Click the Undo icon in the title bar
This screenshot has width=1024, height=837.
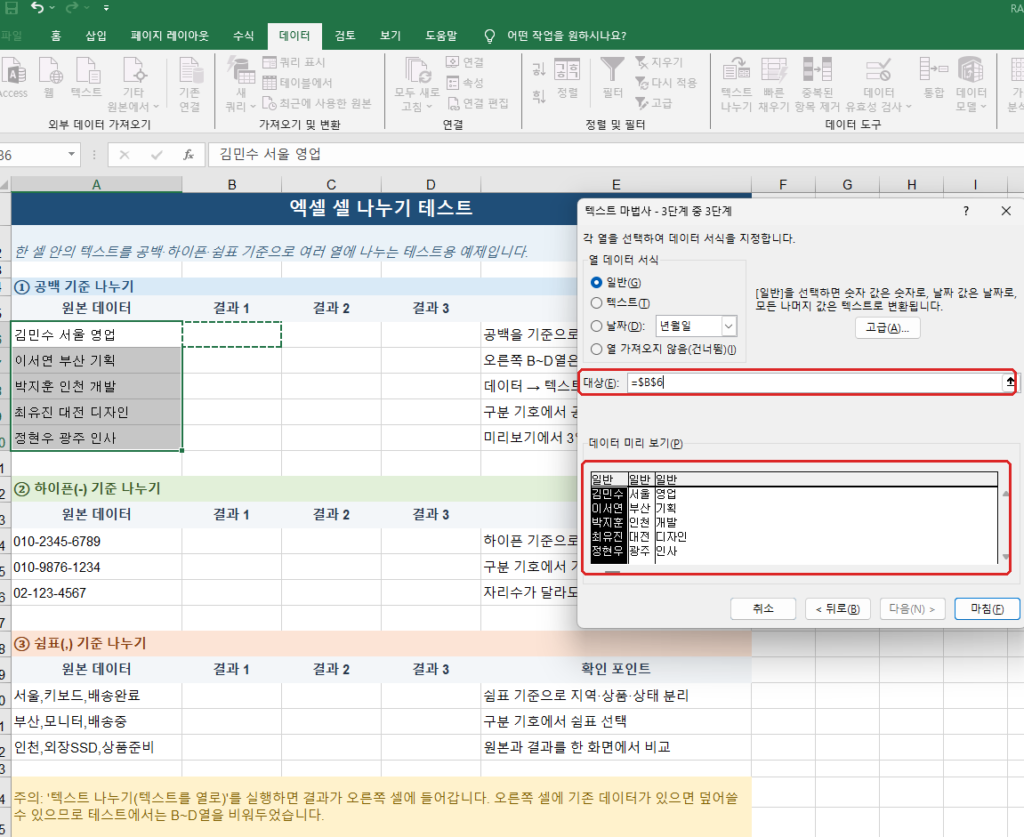pyautogui.click(x=37, y=8)
